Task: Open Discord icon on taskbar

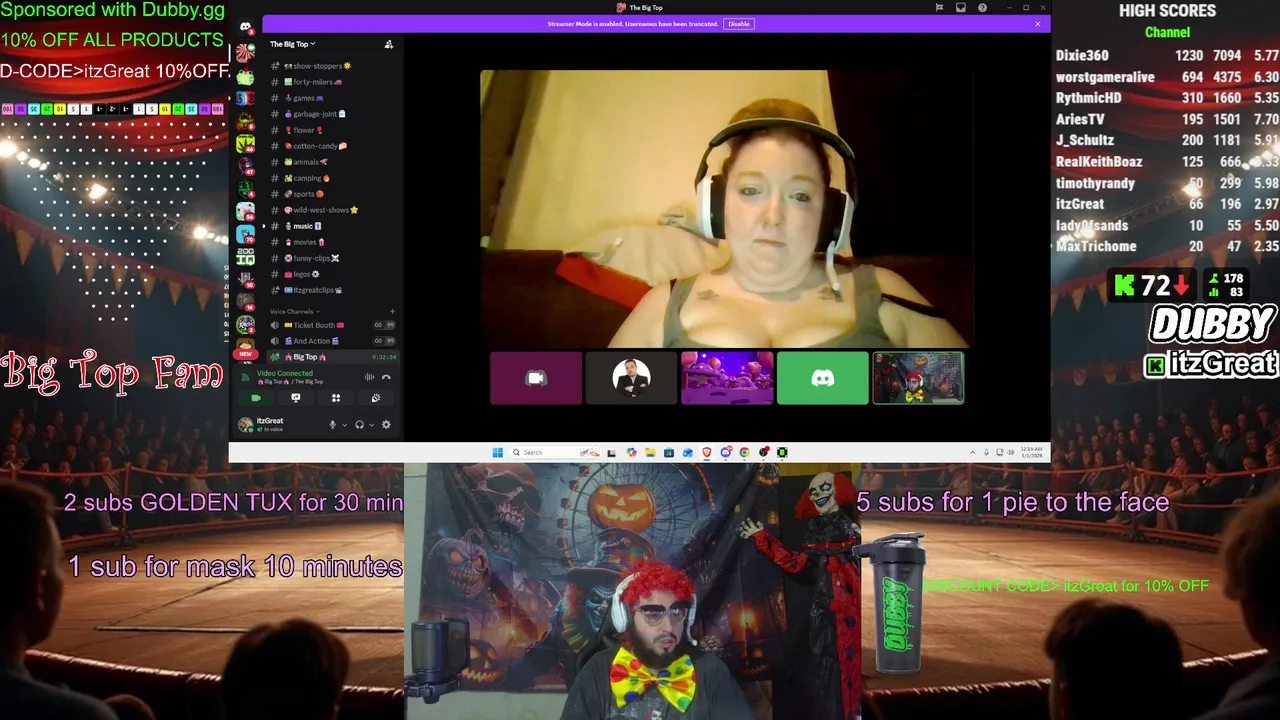Action: (x=726, y=452)
